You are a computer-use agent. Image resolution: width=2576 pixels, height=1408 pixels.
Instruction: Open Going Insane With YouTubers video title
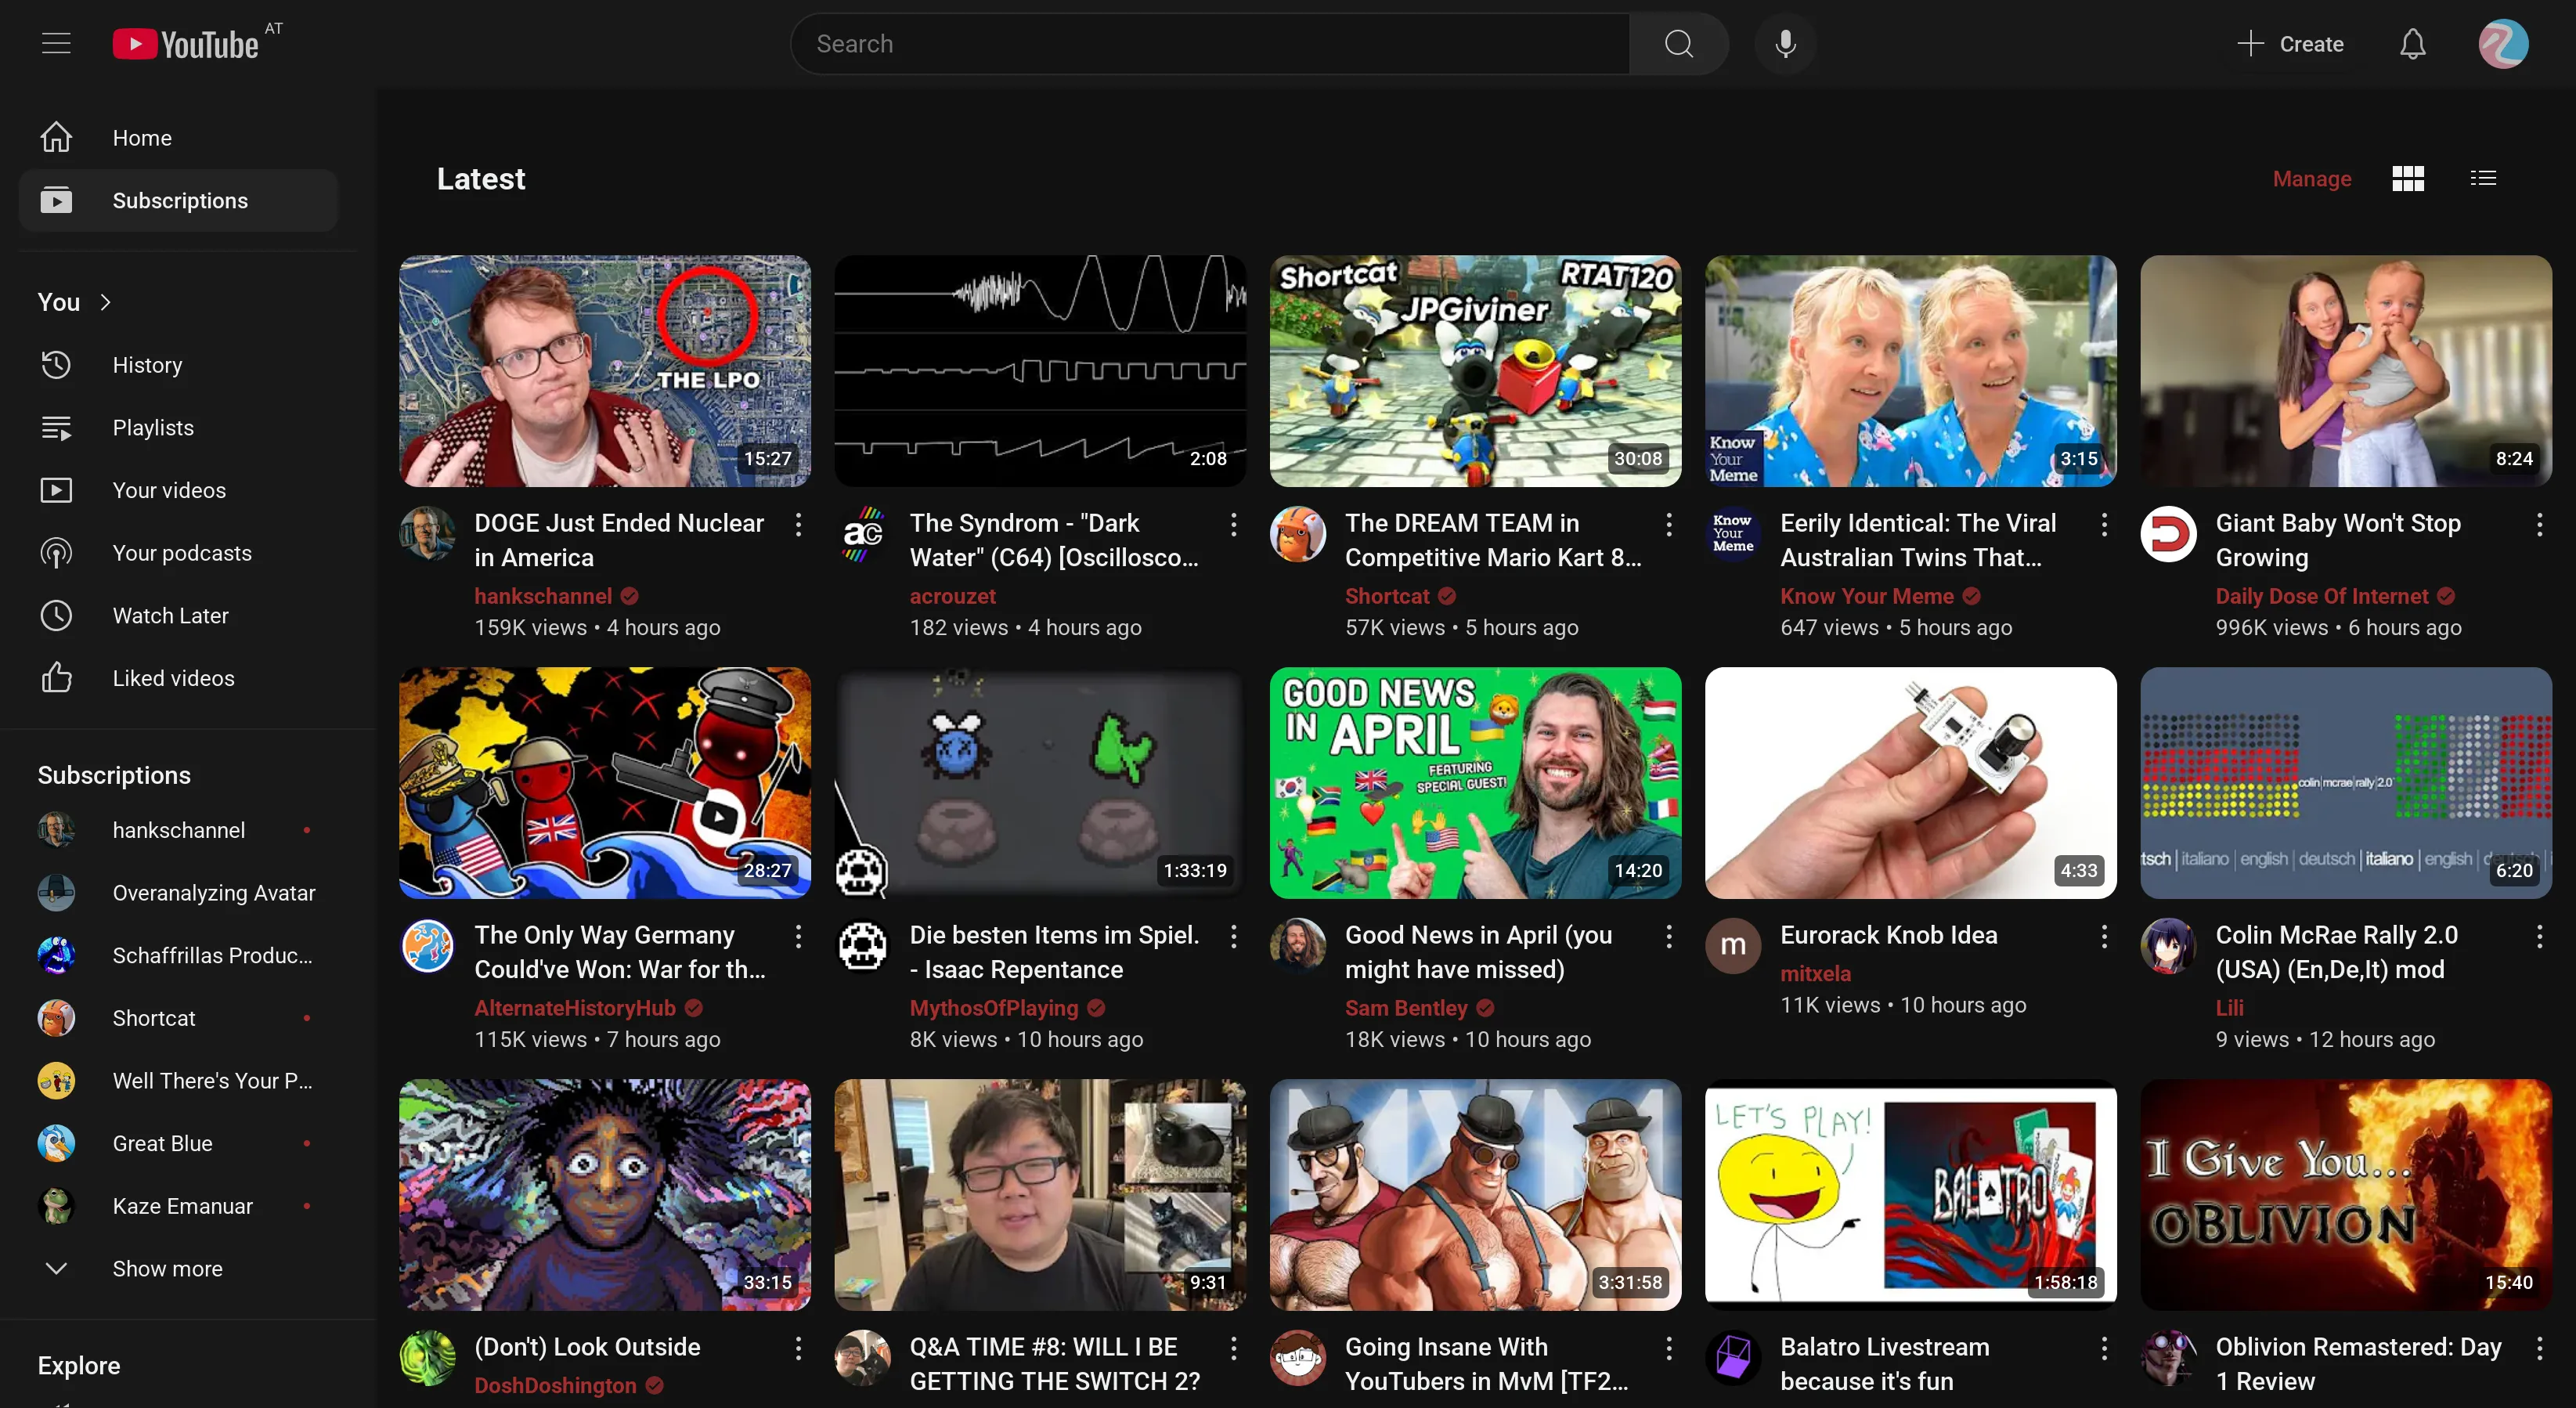1486,1364
